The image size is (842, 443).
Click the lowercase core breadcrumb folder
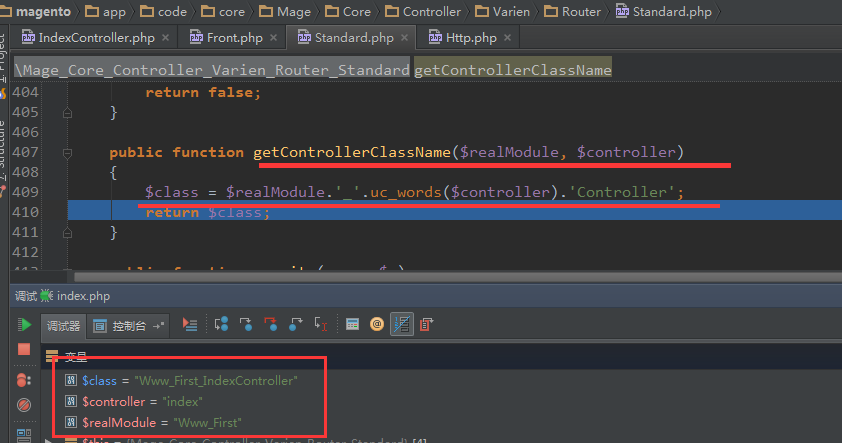(223, 11)
